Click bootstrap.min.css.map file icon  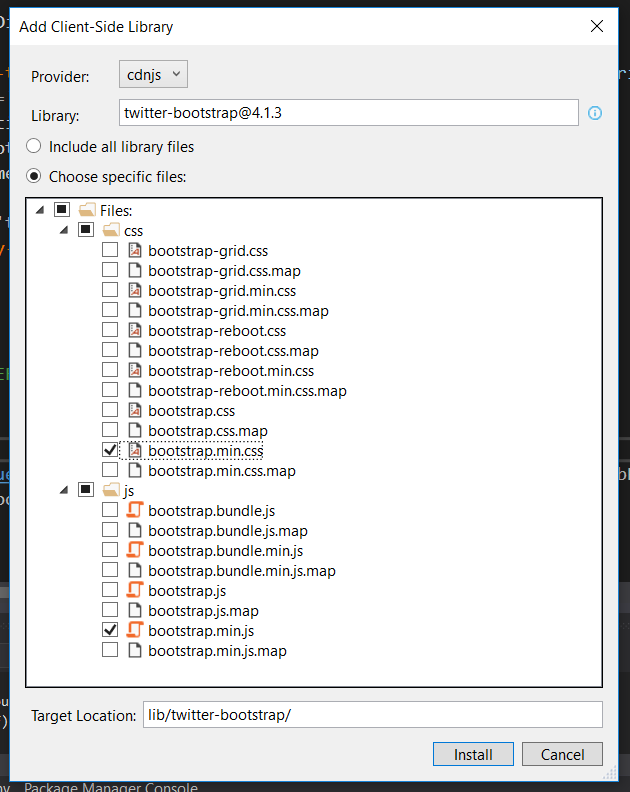point(134,470)
